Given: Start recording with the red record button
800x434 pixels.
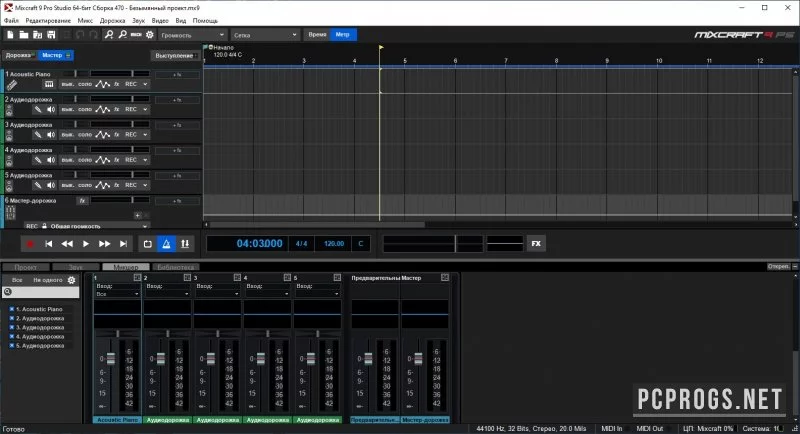Looking at the screenshot, I should coord(30,244).
